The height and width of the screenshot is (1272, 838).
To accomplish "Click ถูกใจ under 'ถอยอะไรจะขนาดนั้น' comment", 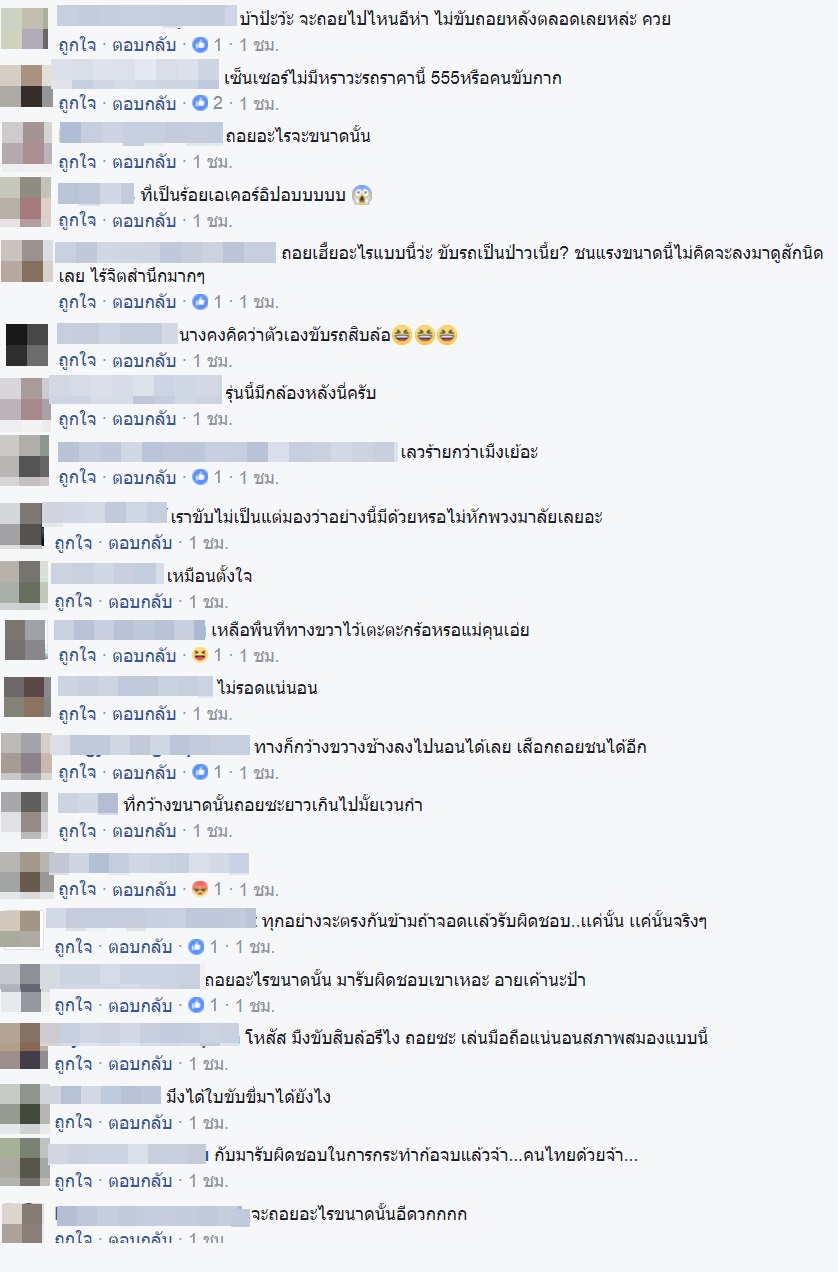I will point(77,162).
